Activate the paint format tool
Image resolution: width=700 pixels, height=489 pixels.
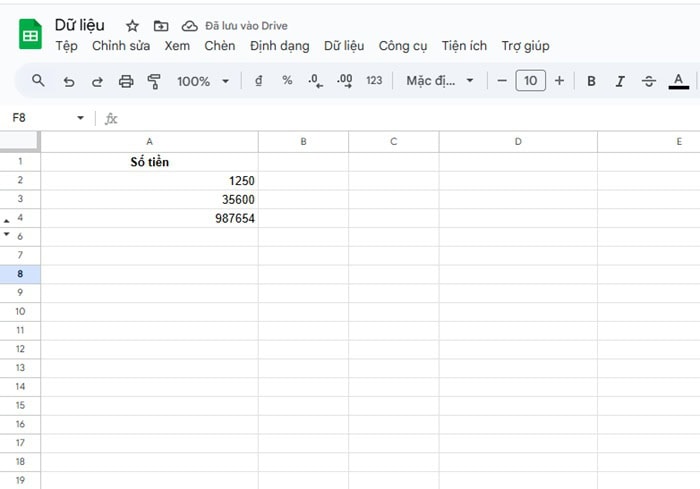tap(154, 81)
